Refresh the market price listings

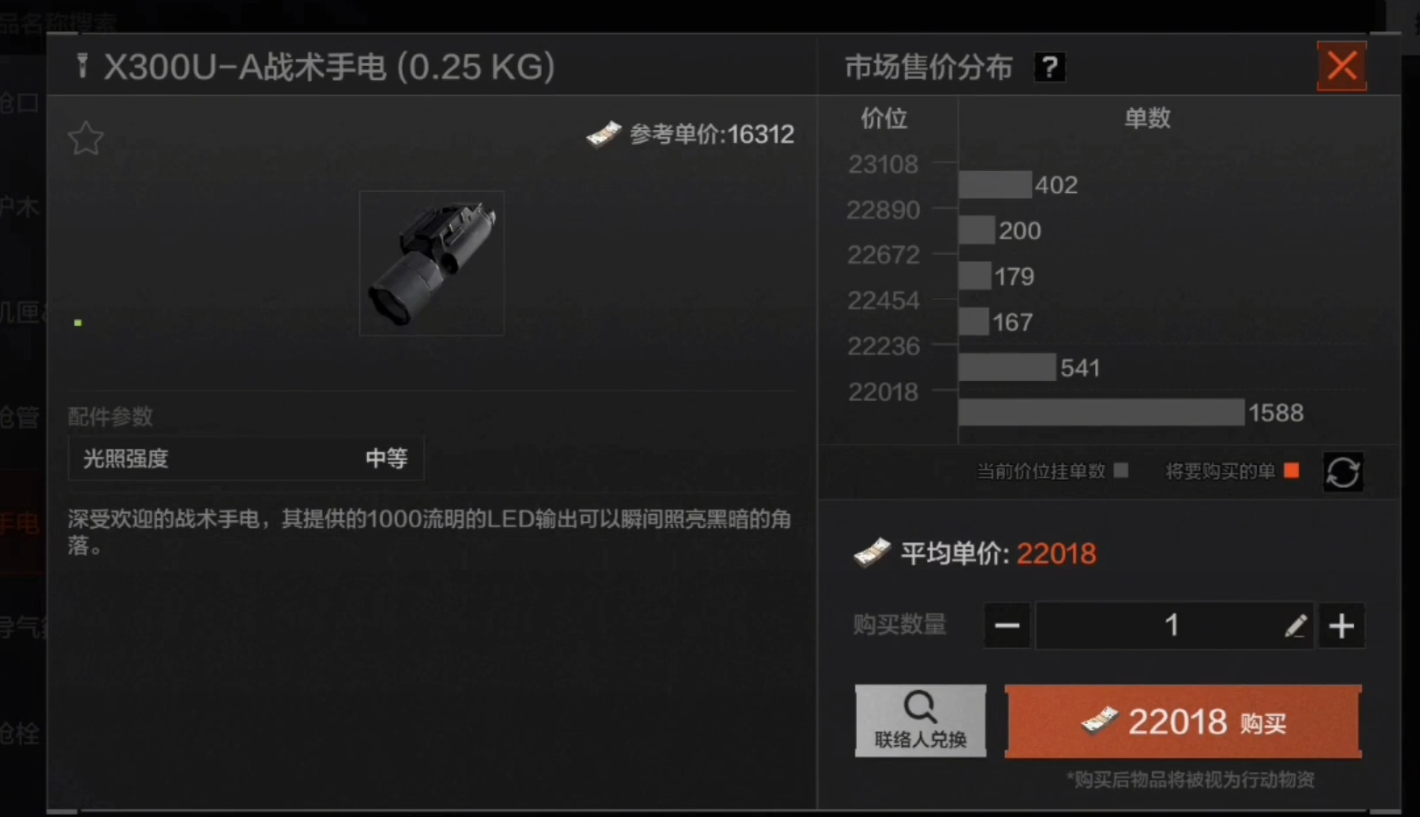(x=1343, y=472)
